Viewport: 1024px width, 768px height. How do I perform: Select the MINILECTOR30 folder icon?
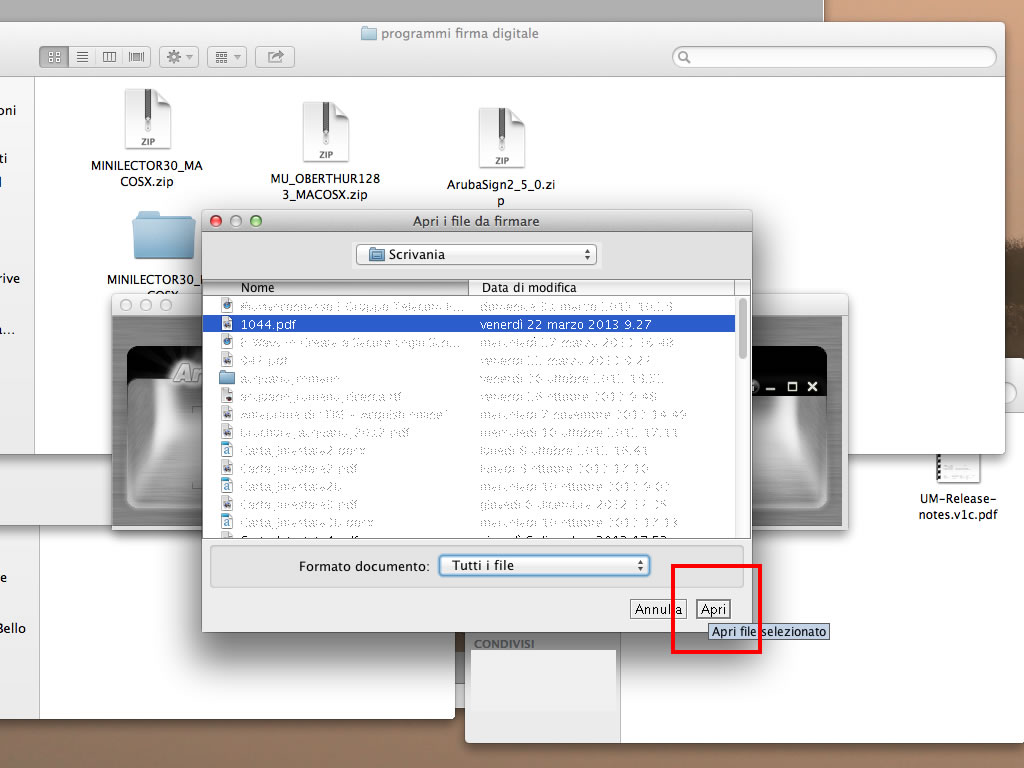tap(162, 236)
